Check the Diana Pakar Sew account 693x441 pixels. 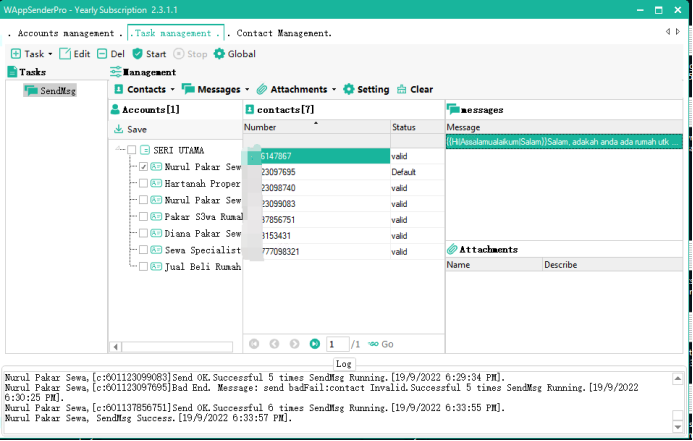143,233
